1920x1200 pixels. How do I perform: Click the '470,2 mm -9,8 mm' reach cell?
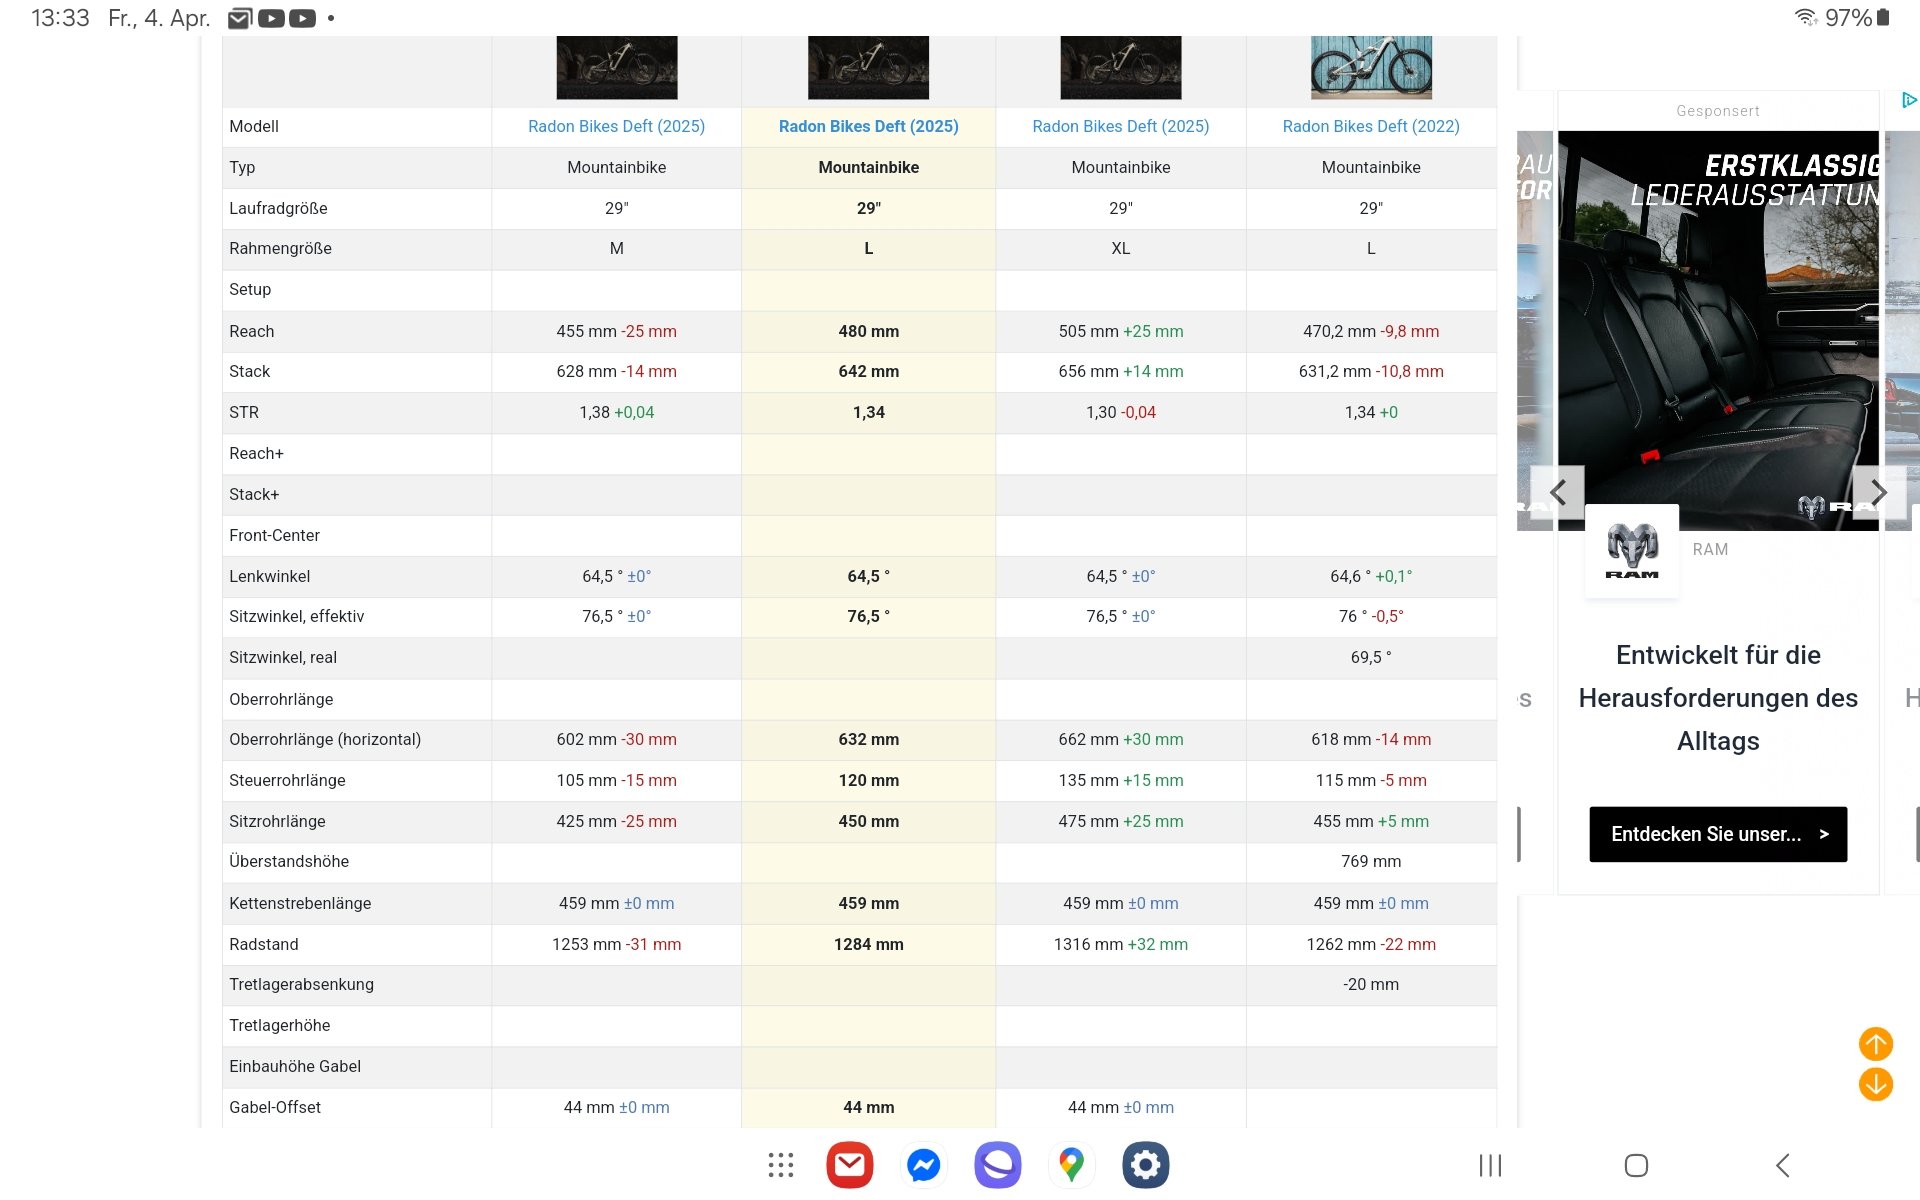(x=1371, y=331)
